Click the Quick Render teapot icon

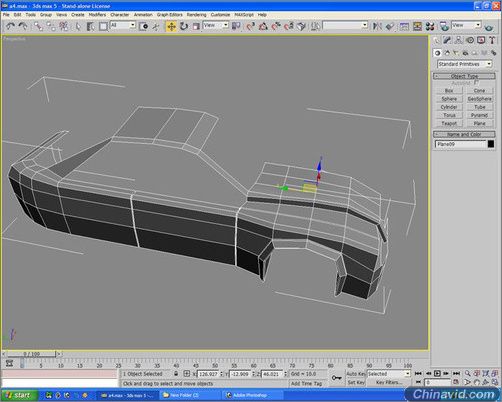(x=489, y=27)
